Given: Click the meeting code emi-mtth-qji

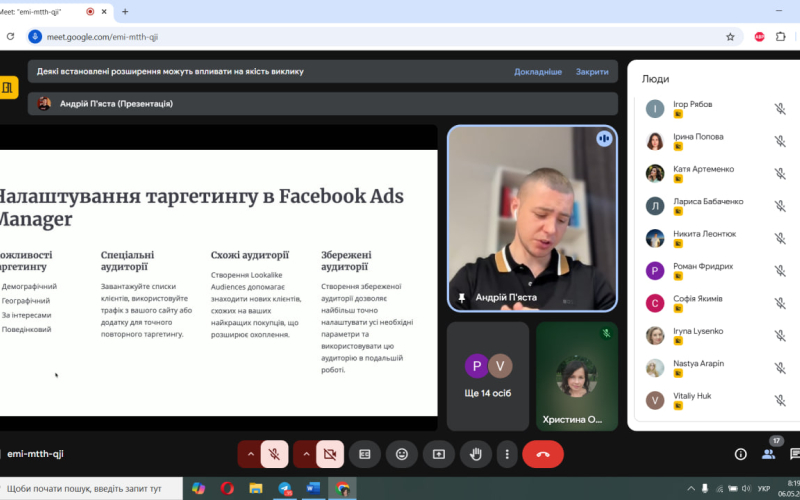Looking at the screenshot, I should pos(35,454).
